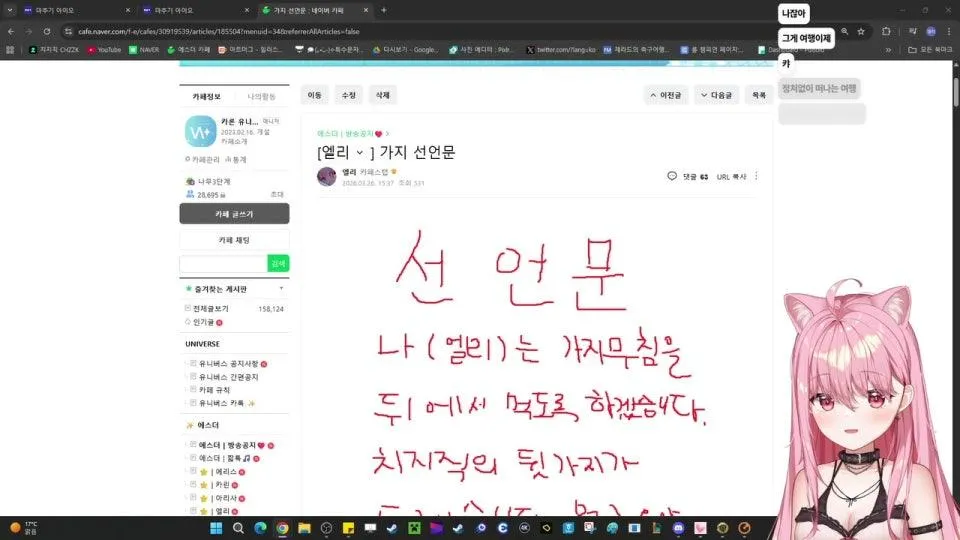Screen dimensions: 960x540
Task: Switch to the 나의활동 tab
Action: click(262, 96)
